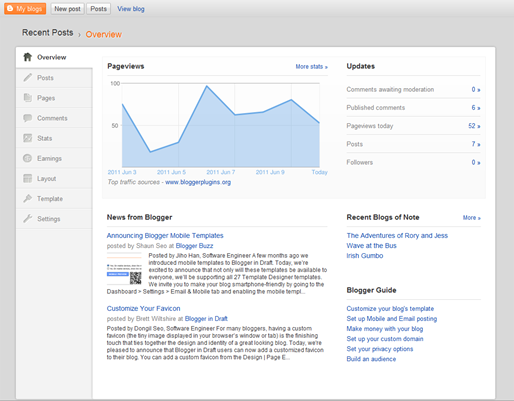Switch to the Stats sidebar section

pos(54,138)
